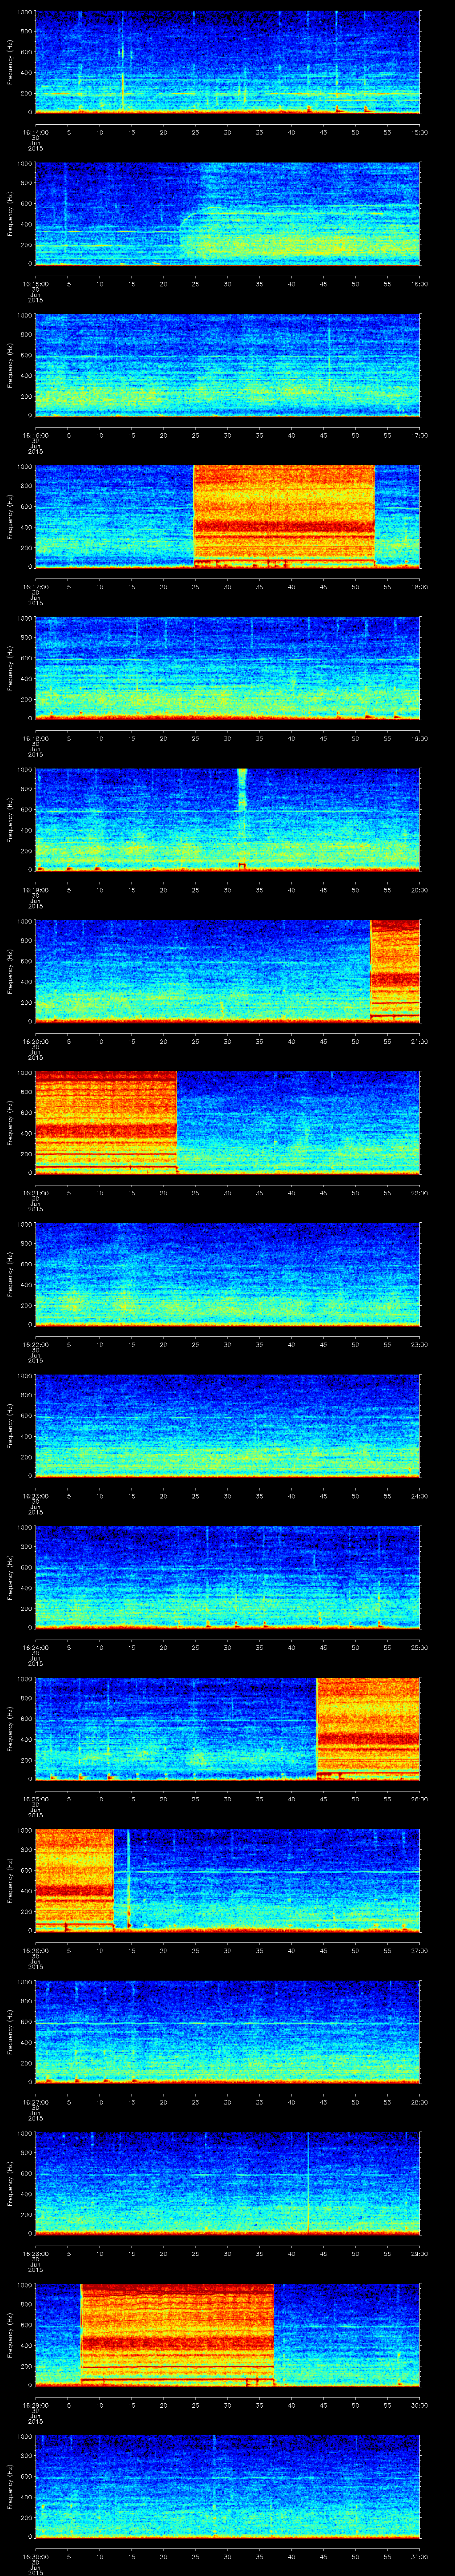Click the spectrogram panel starting at 16:14:00
The height and width of the screenshot is (2576, 455).
coord(227,62)
